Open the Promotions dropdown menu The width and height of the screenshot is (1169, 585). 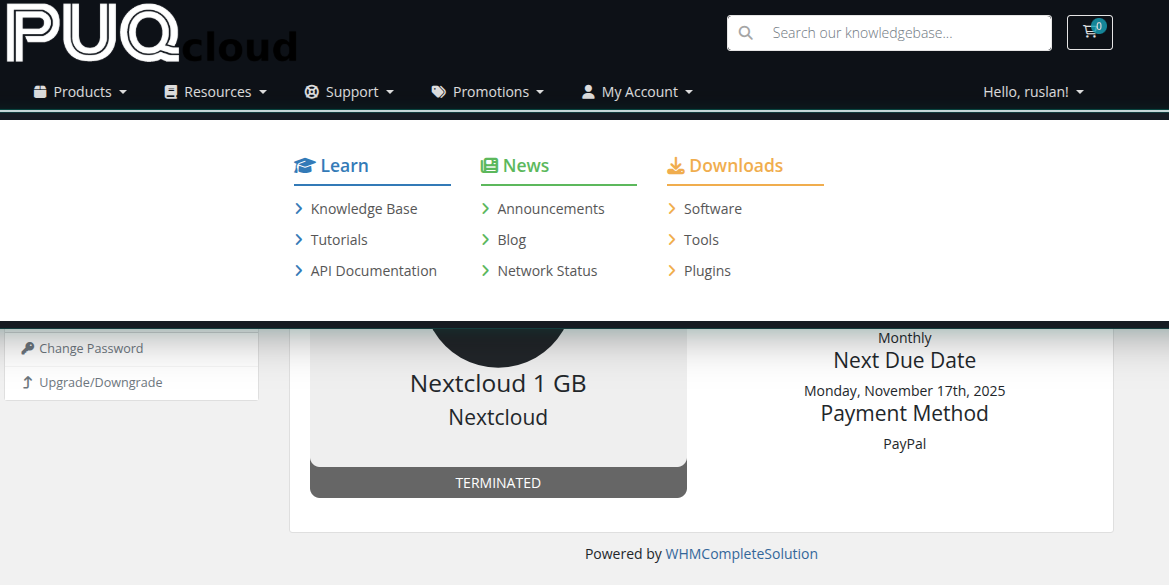[x=488, y=92]
